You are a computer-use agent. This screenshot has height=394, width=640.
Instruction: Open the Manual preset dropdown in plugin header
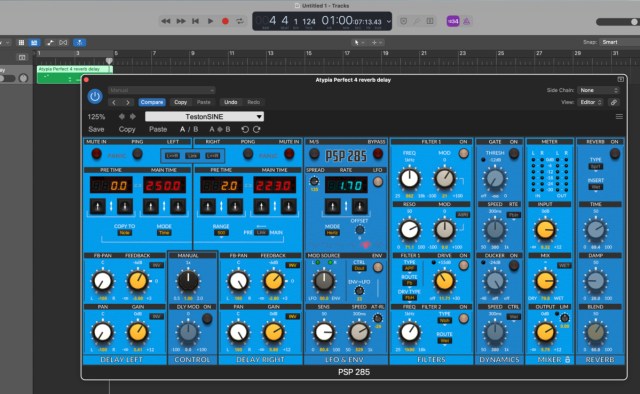pyautogui.click(x=162, y=90)
